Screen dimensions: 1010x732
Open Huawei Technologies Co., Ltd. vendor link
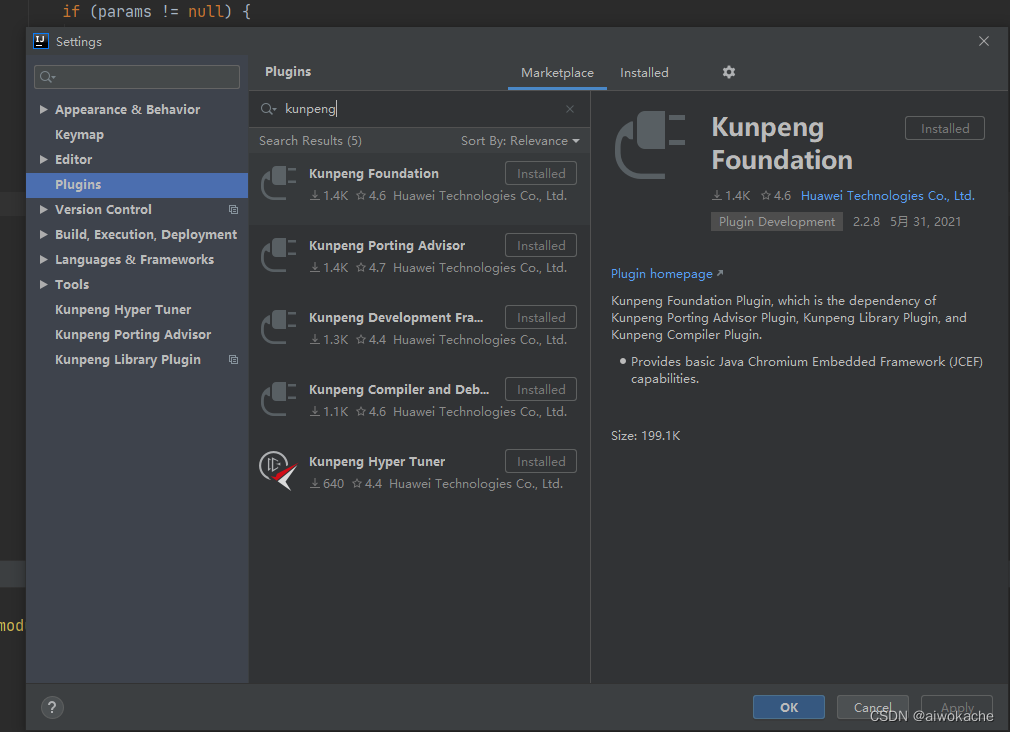(888, 196)
